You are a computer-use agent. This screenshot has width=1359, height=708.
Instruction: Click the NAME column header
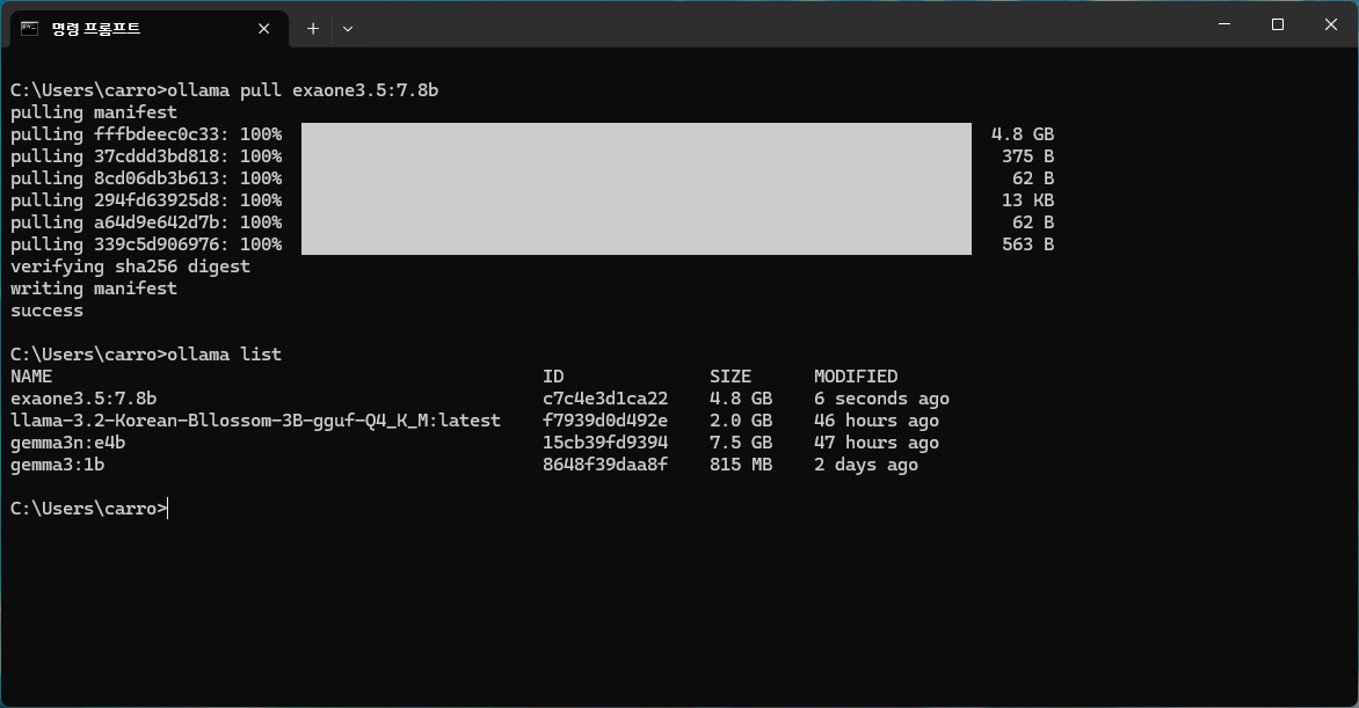(x=31, y=376)
